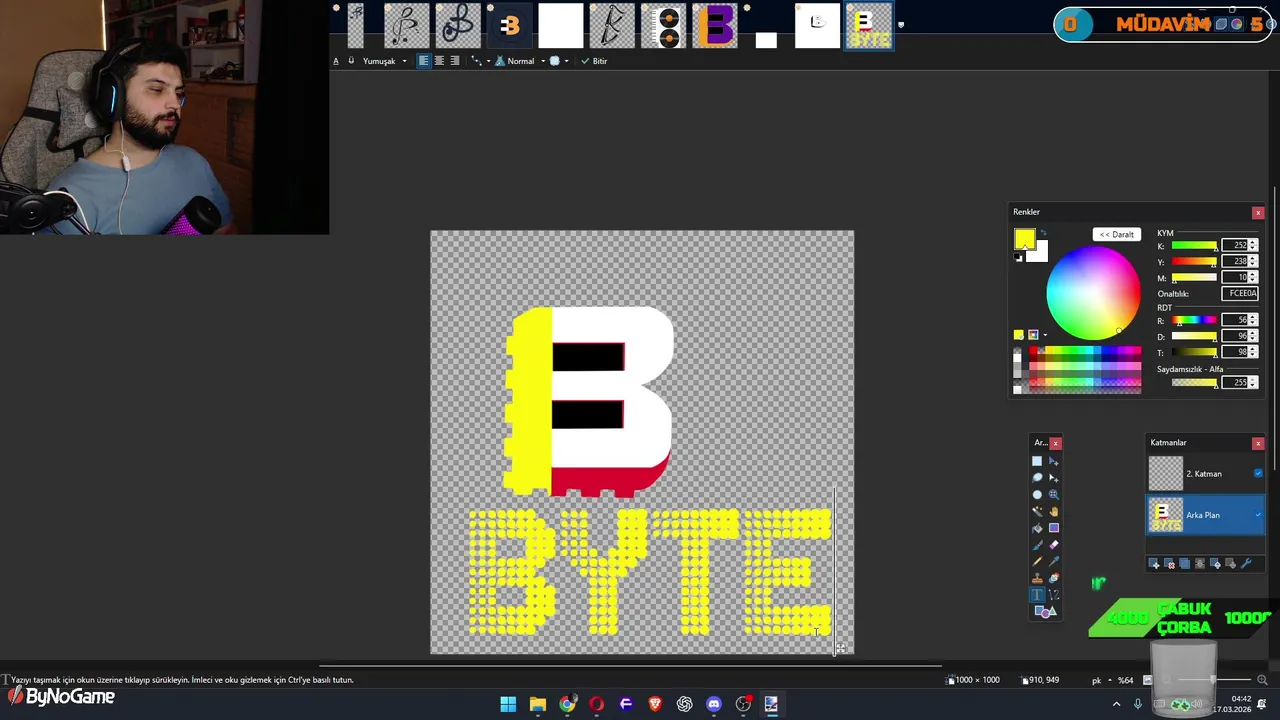Image resolution: width=1280 pixels, height=720 pixels.
Task: Select the Ellipse Select tool
Action: [1037, 494]
